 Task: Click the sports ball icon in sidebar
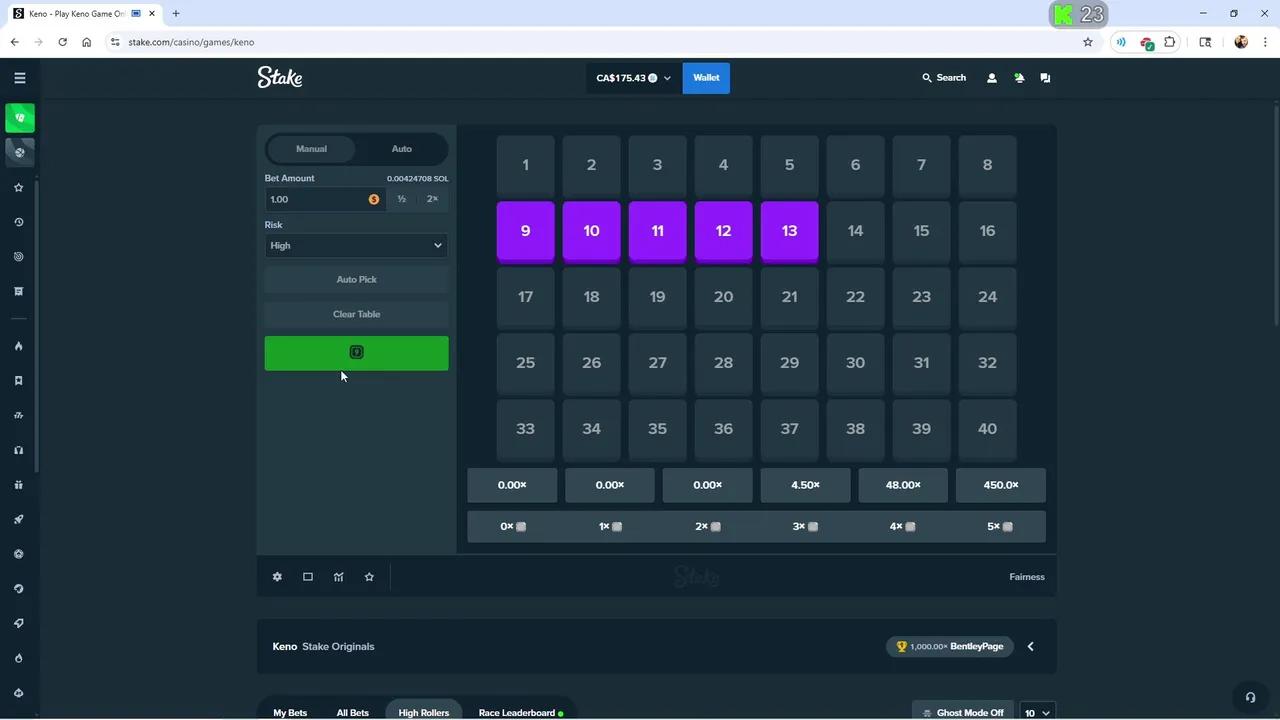pos(20,152)
